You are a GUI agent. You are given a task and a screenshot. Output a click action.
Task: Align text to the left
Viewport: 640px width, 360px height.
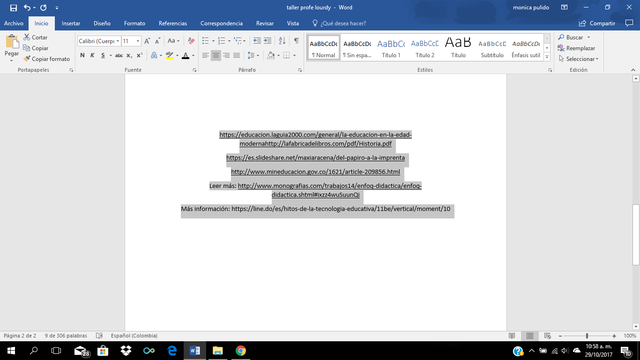pos(205,56)
